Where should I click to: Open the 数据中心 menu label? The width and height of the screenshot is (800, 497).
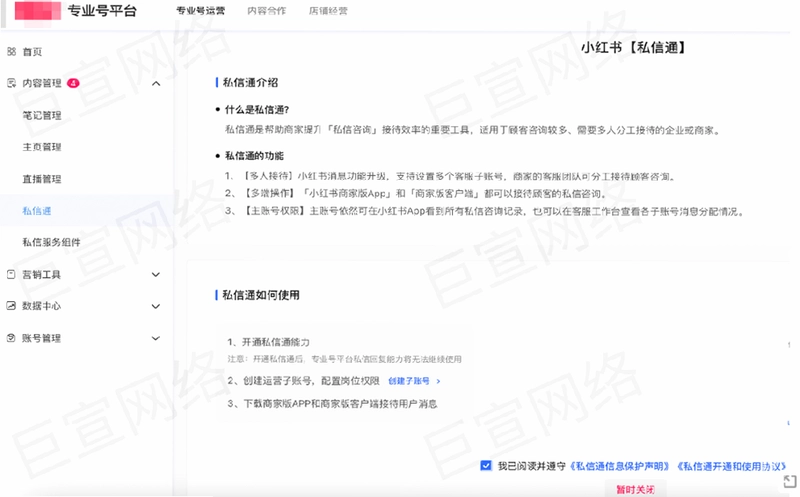[x=41, y=306]
